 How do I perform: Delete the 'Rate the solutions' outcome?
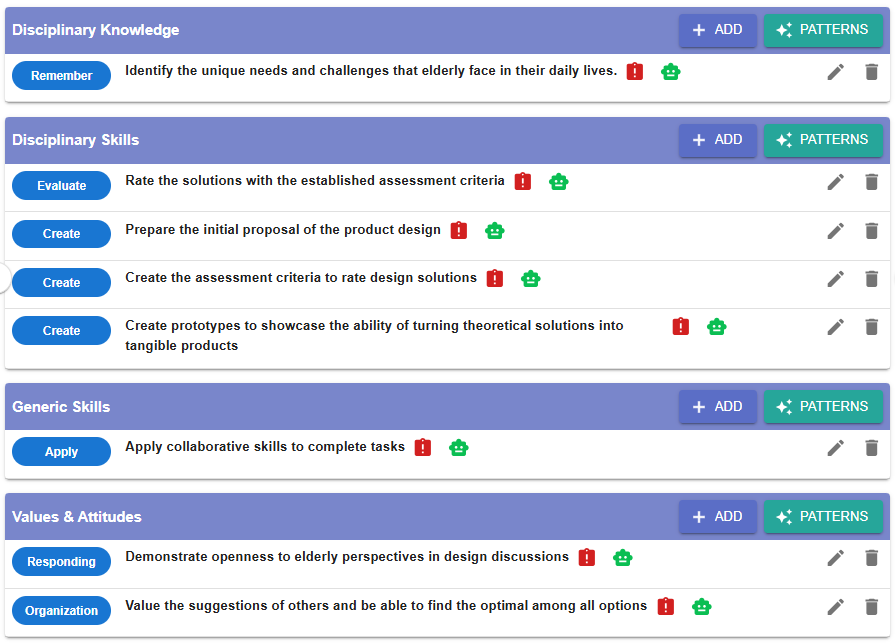871,182
